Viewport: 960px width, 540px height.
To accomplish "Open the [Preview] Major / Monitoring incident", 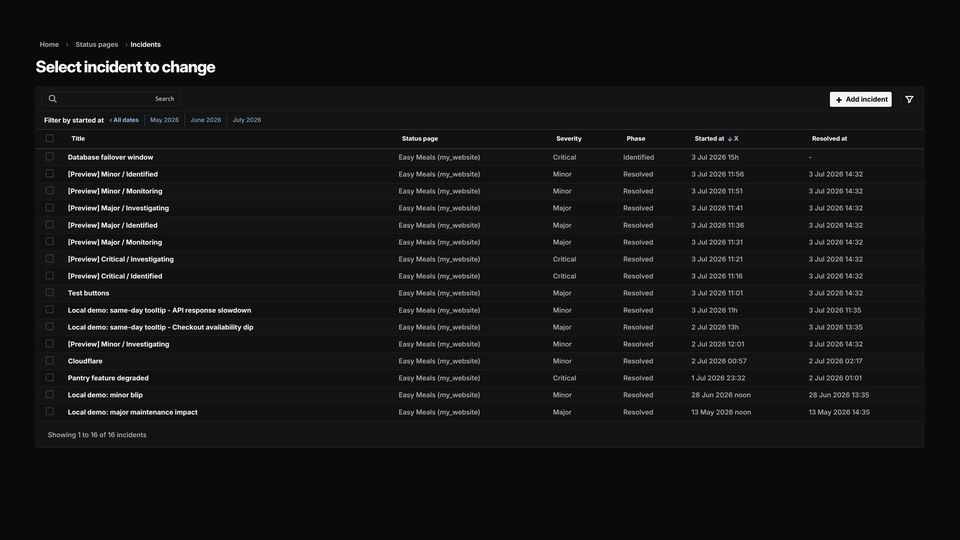I will [115, 242].
